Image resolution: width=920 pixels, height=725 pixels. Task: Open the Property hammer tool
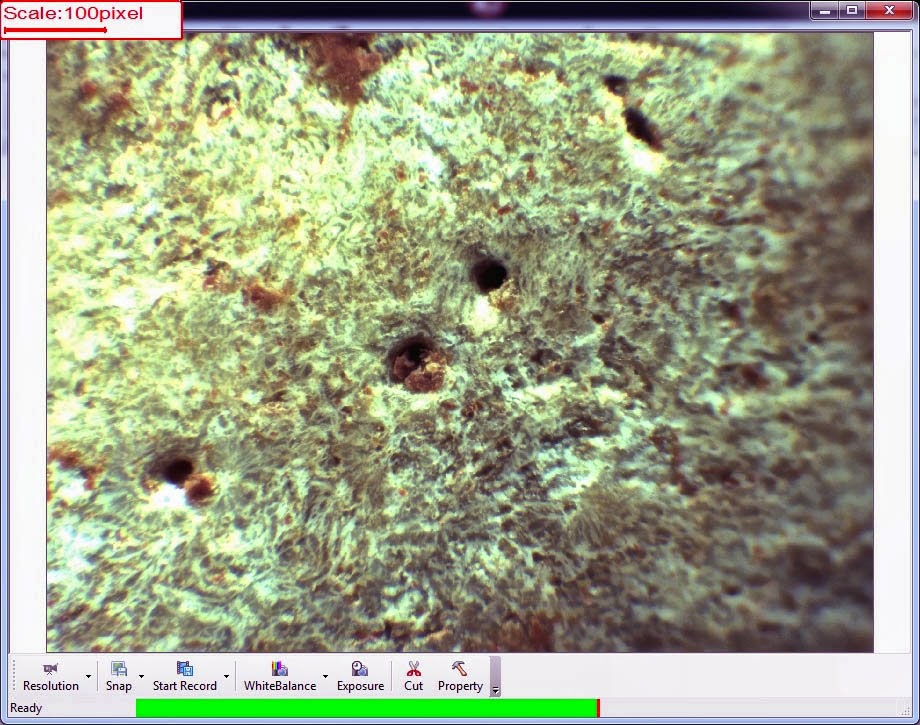(x=460, y=676)
